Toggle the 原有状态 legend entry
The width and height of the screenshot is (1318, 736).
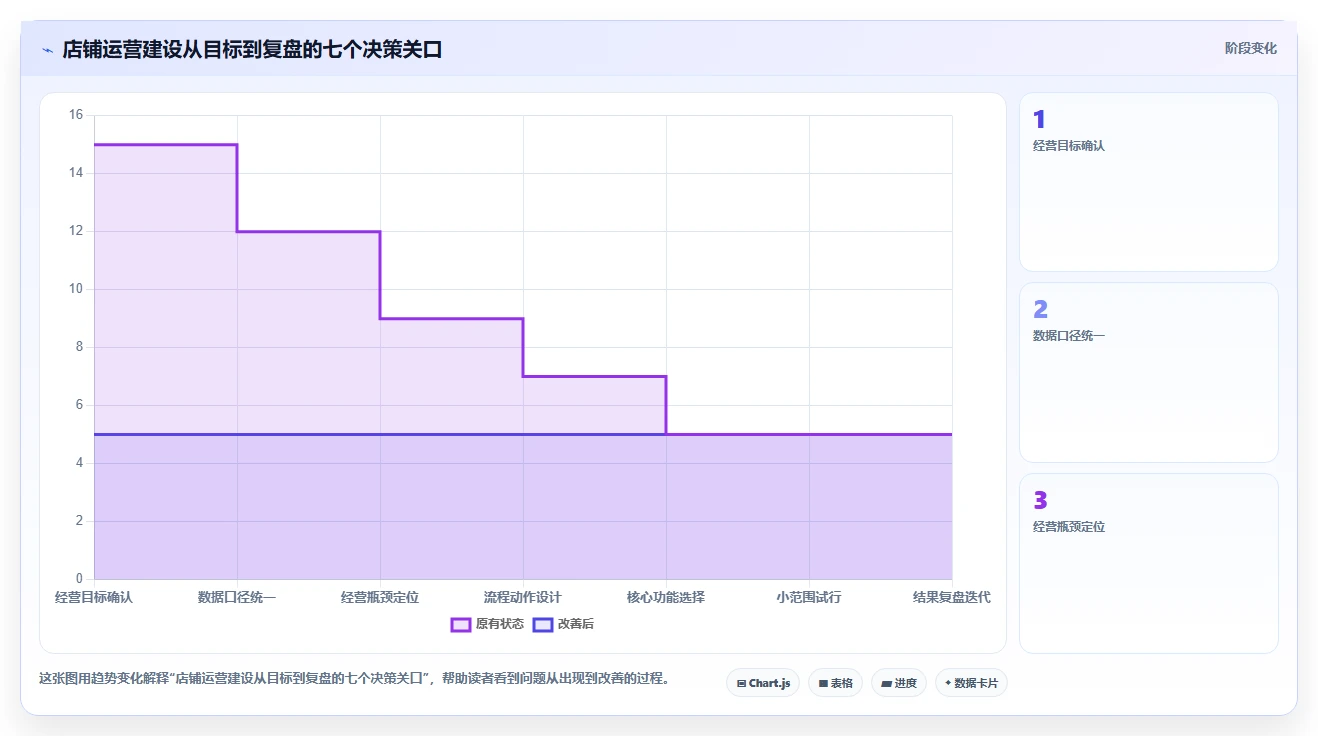pos(487,624)
